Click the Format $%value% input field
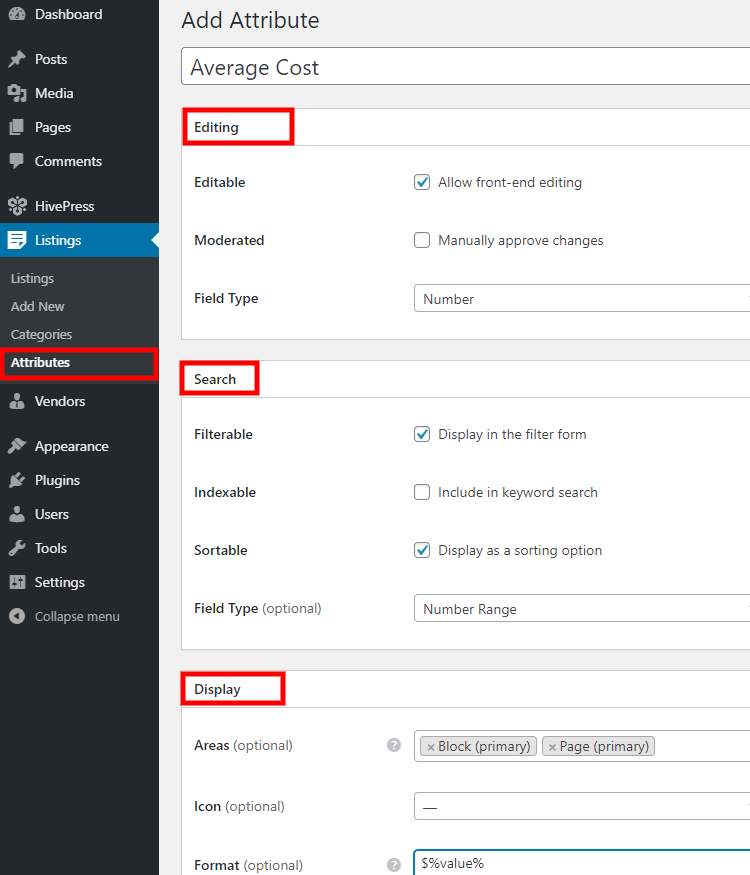The height and width of the screenshot is (875, 750). point(581,863)
